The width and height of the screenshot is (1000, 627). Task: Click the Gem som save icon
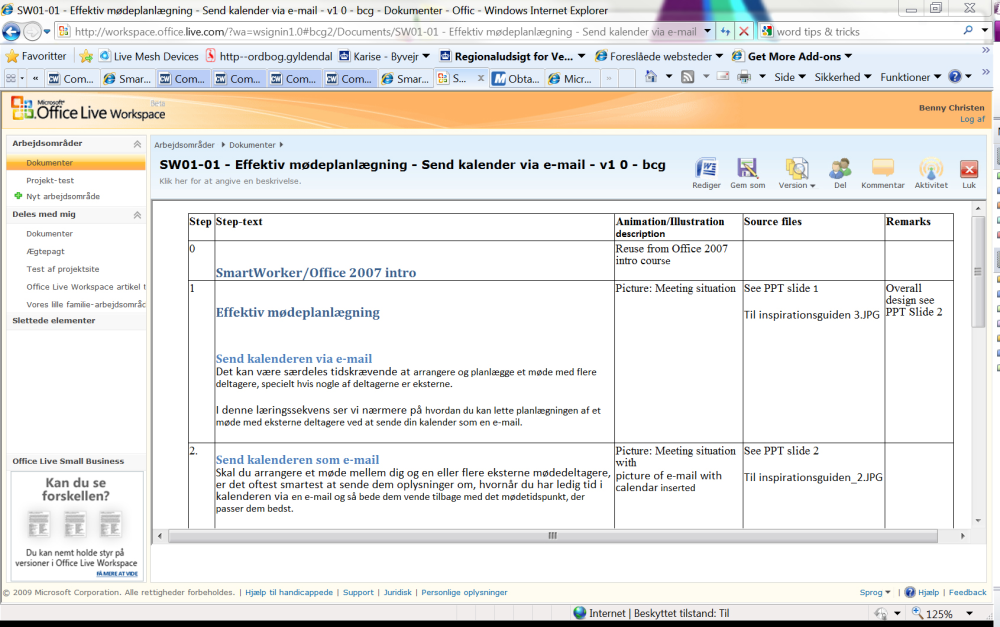click(x=747, y=169)
